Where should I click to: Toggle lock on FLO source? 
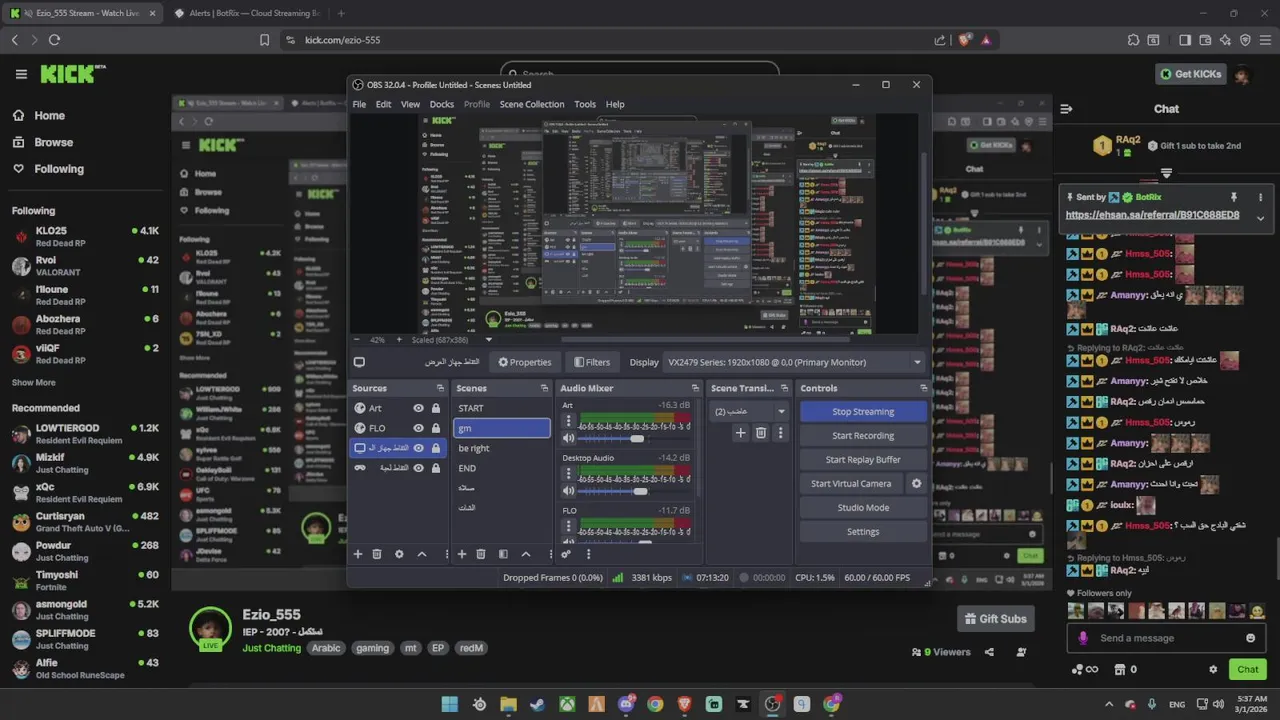click(436, 428)
